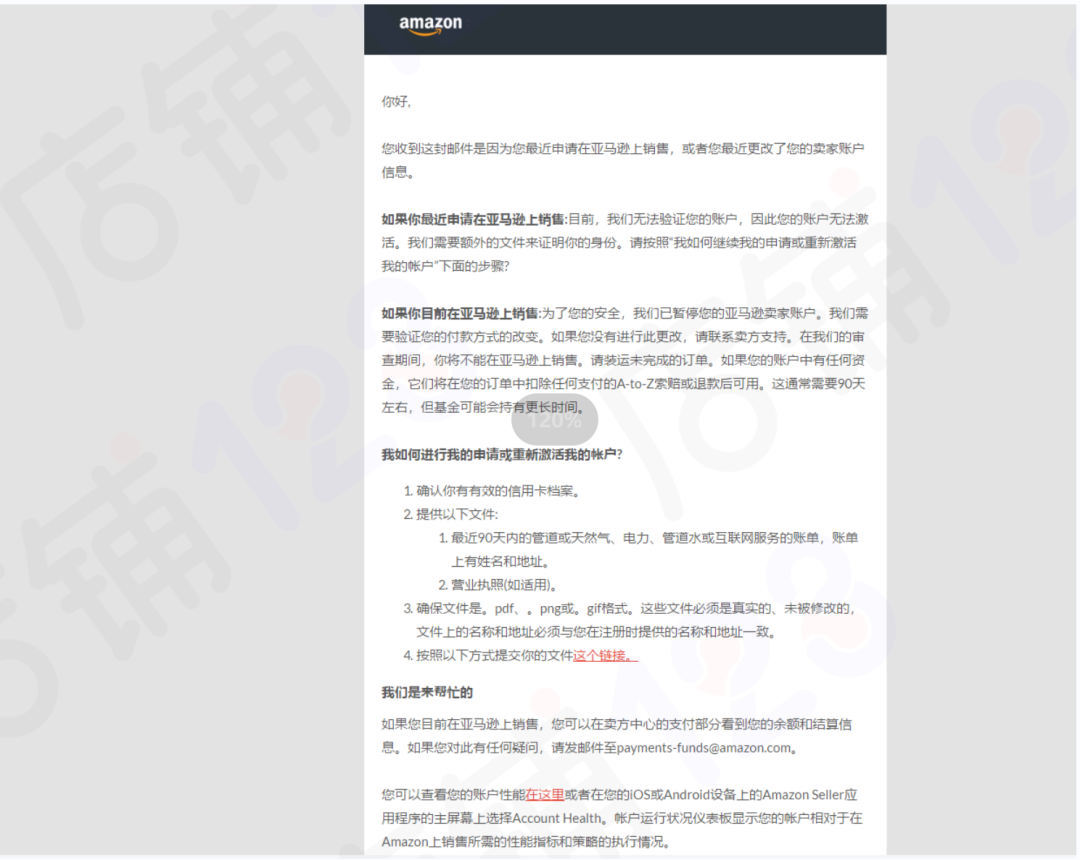Click the Amazon logo in the email header
Viewport: 1080px width, 860px height.
pos(432,23)
